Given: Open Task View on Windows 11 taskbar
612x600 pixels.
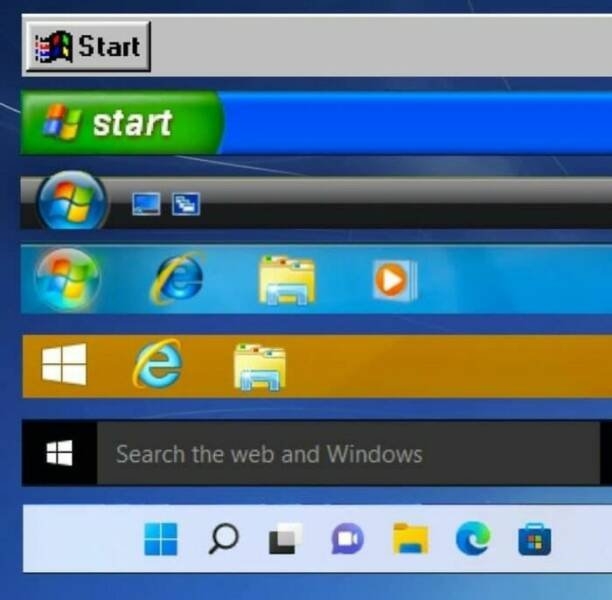Looking at the screenshot, I should pos(285,540).
